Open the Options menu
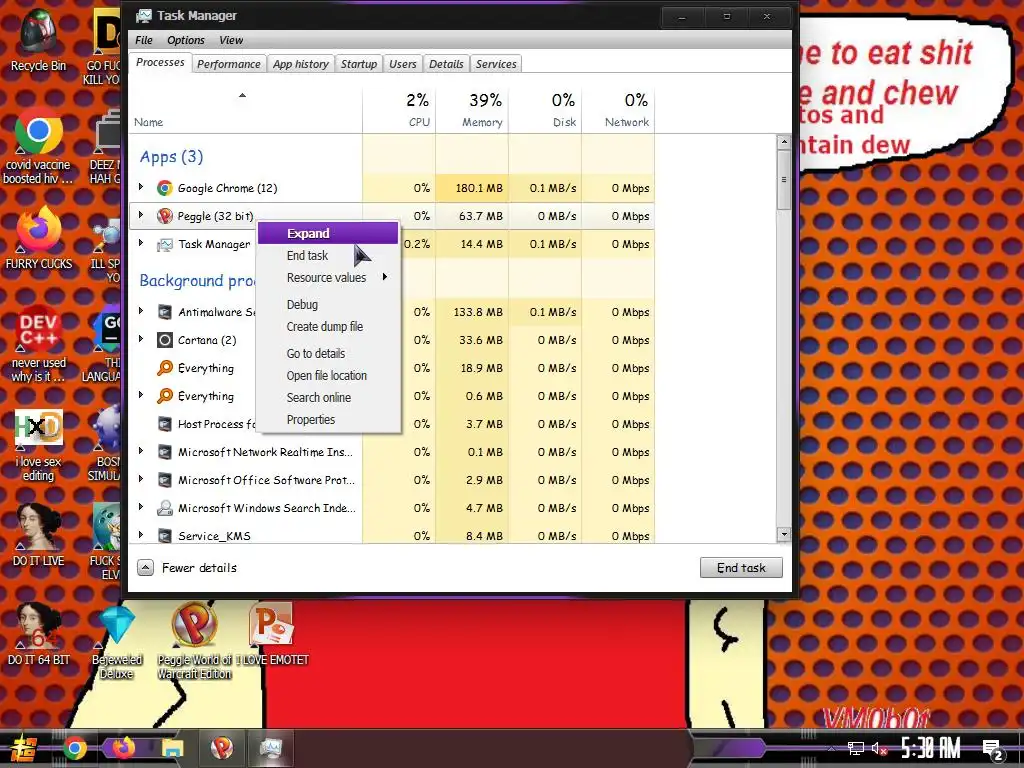The image size is (1024, 768). coord(185,40)
